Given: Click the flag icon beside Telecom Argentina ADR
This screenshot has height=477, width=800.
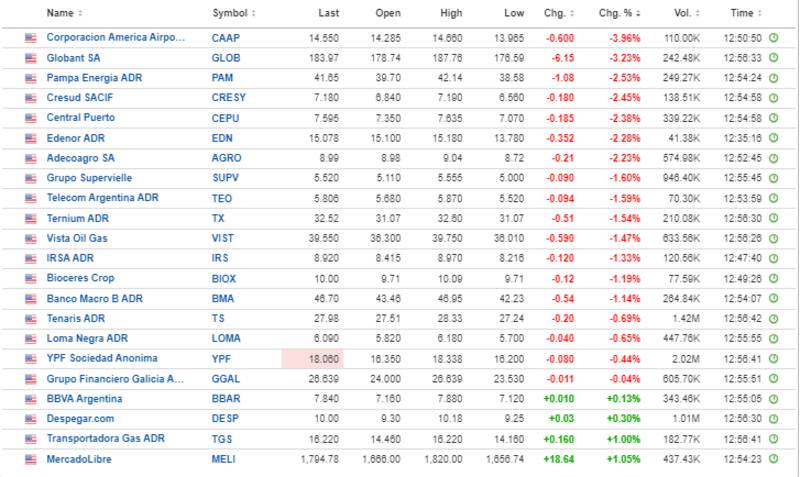Looking at the screenshot, I should click(x=30, y=198).
